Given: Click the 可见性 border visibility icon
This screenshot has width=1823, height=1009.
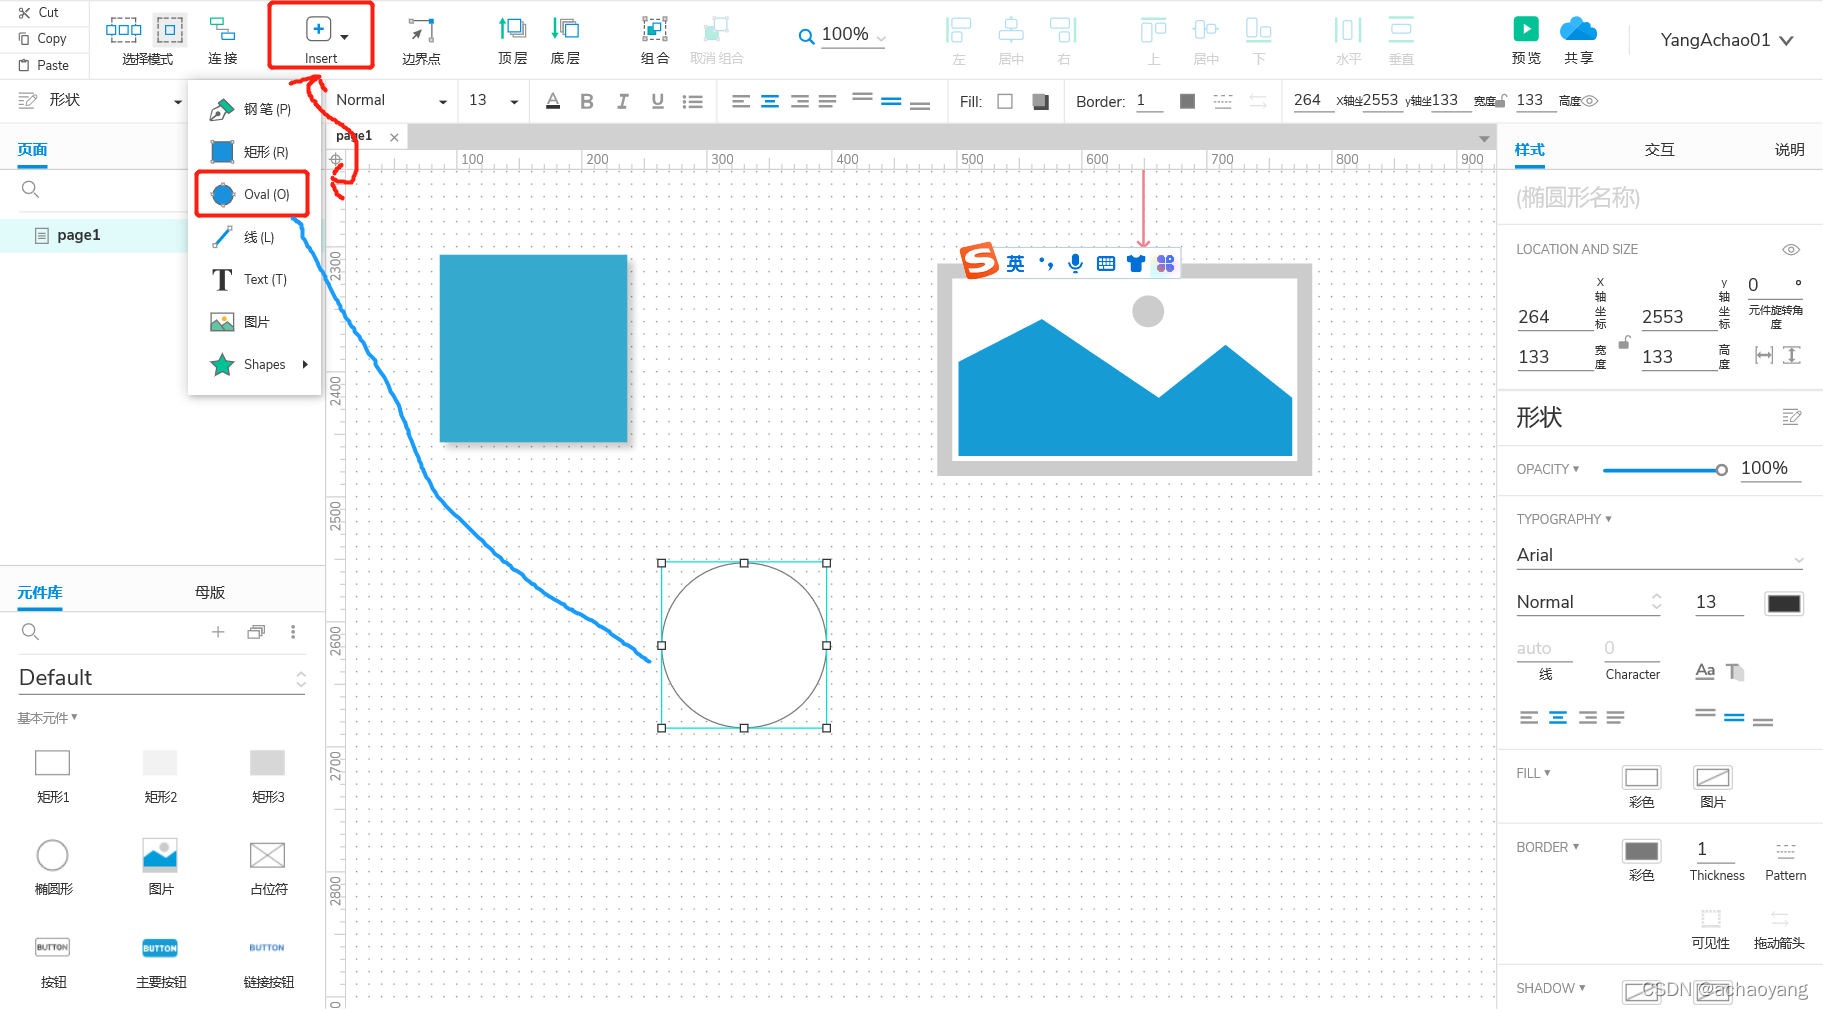Looking at the screenshot, I should [x=1711, y=919].
